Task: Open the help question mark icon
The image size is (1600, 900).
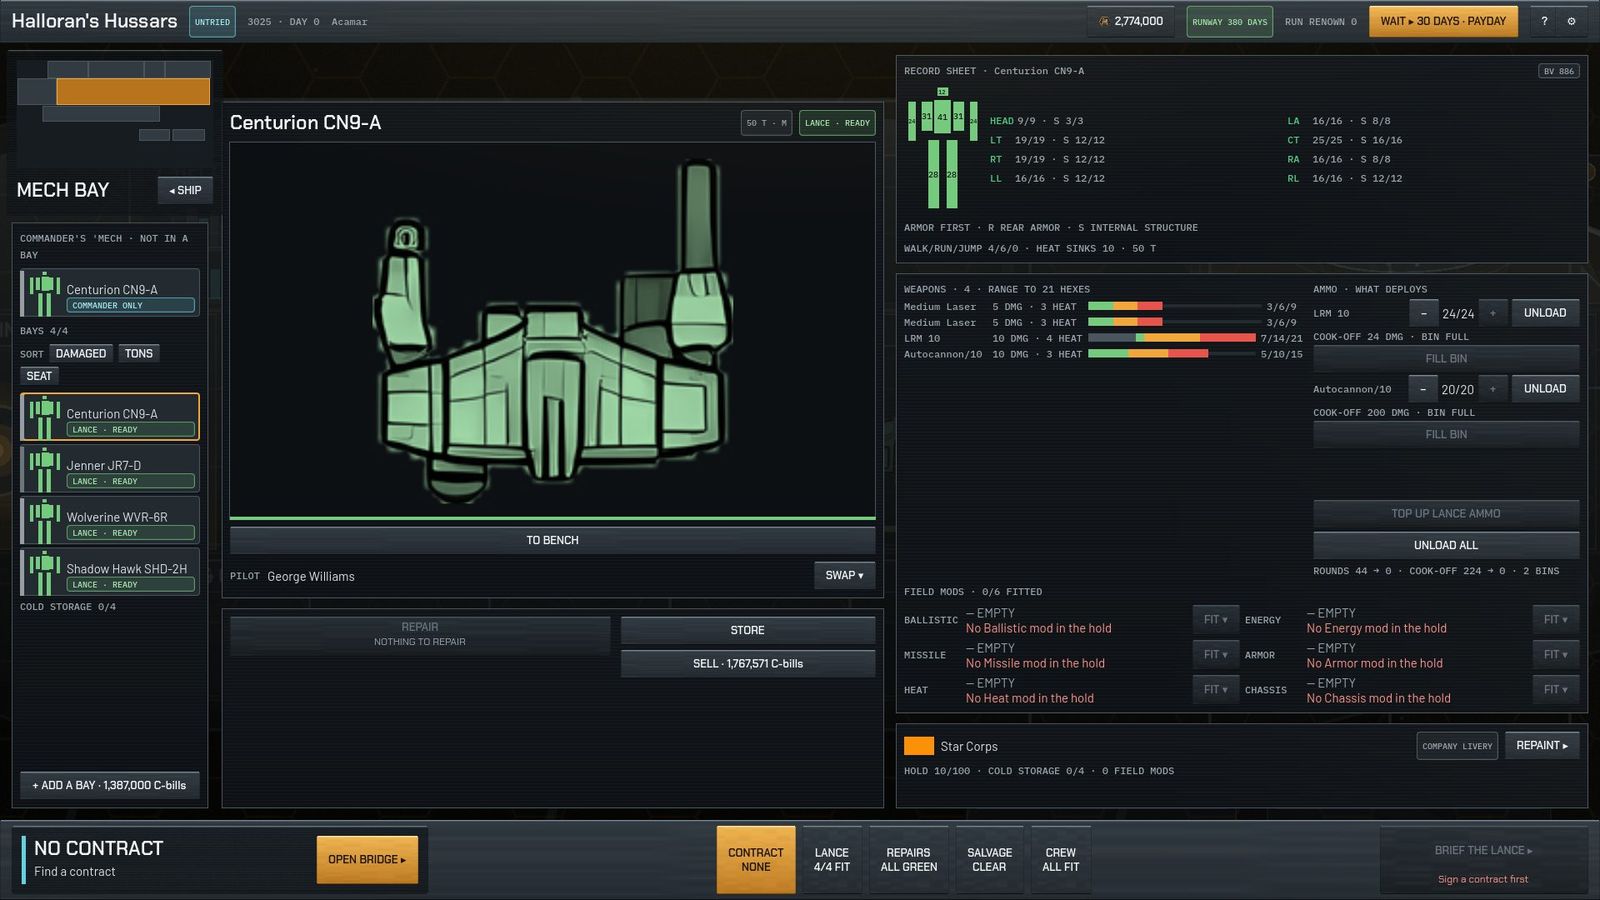Action: pyautogui.click(x=1544, y=21)
